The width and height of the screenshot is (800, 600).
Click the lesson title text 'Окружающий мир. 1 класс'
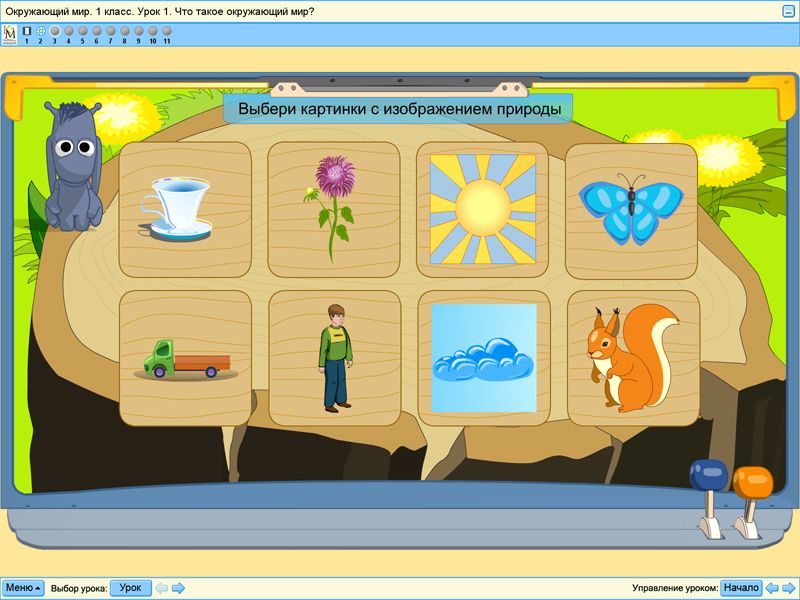[69, 11]
